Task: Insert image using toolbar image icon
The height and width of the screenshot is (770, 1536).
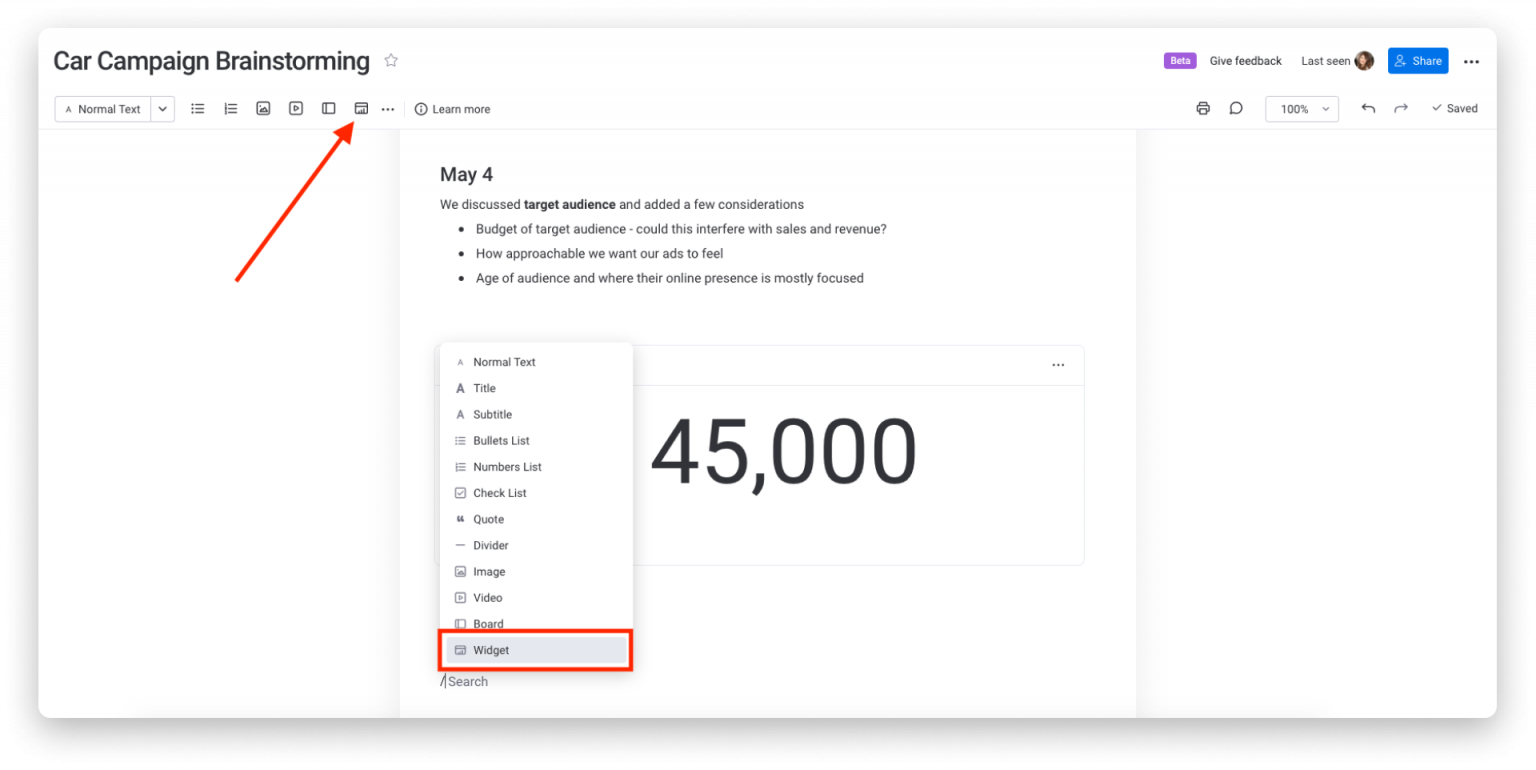Action: (x=263, y=109)
